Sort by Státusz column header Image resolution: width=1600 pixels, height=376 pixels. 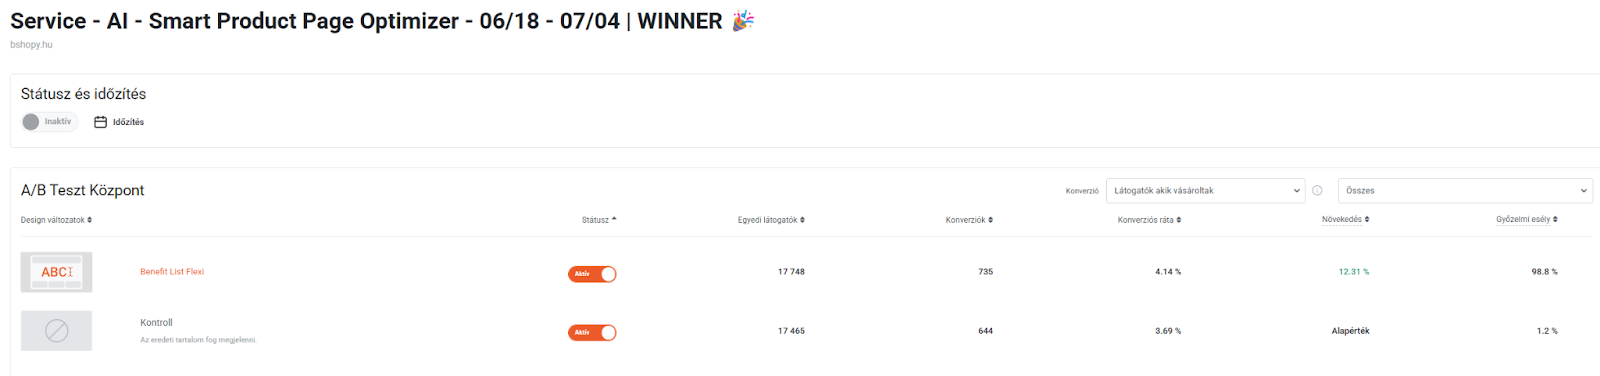(x=599, y=220)
